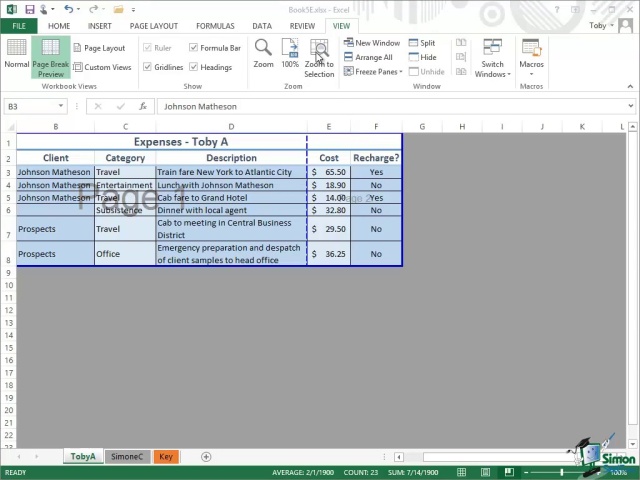Open the FORMULAS ribbon tab
Image resolution: width=640 pixels, height=480 pixels.
point(215,26)
